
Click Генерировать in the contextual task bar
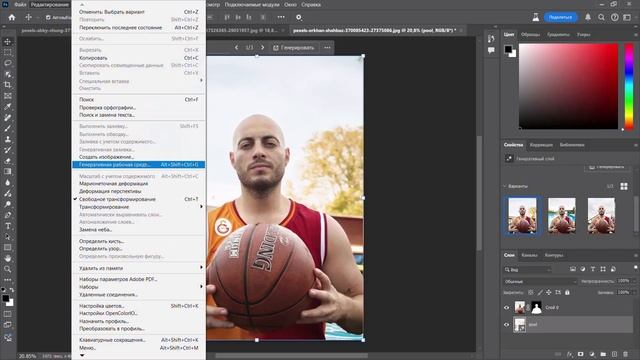point(293,48)
